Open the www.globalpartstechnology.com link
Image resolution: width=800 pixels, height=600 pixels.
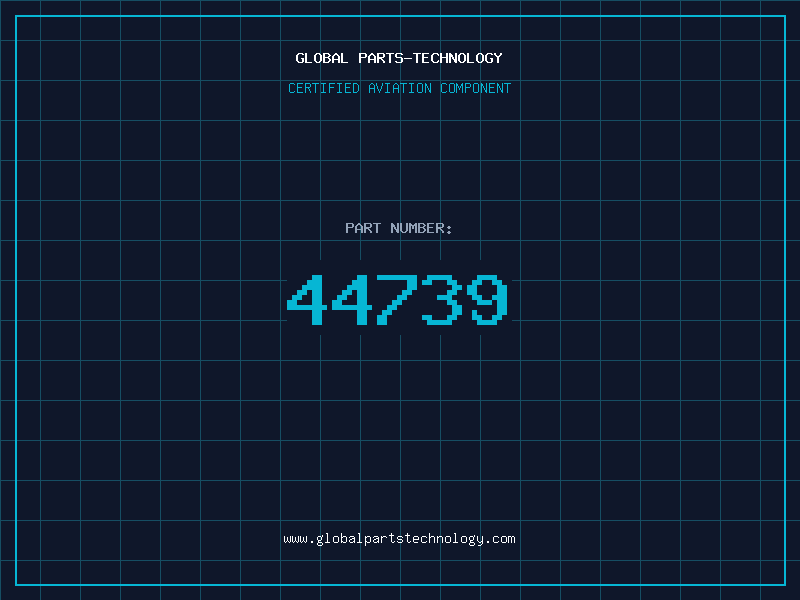point(399,539)
